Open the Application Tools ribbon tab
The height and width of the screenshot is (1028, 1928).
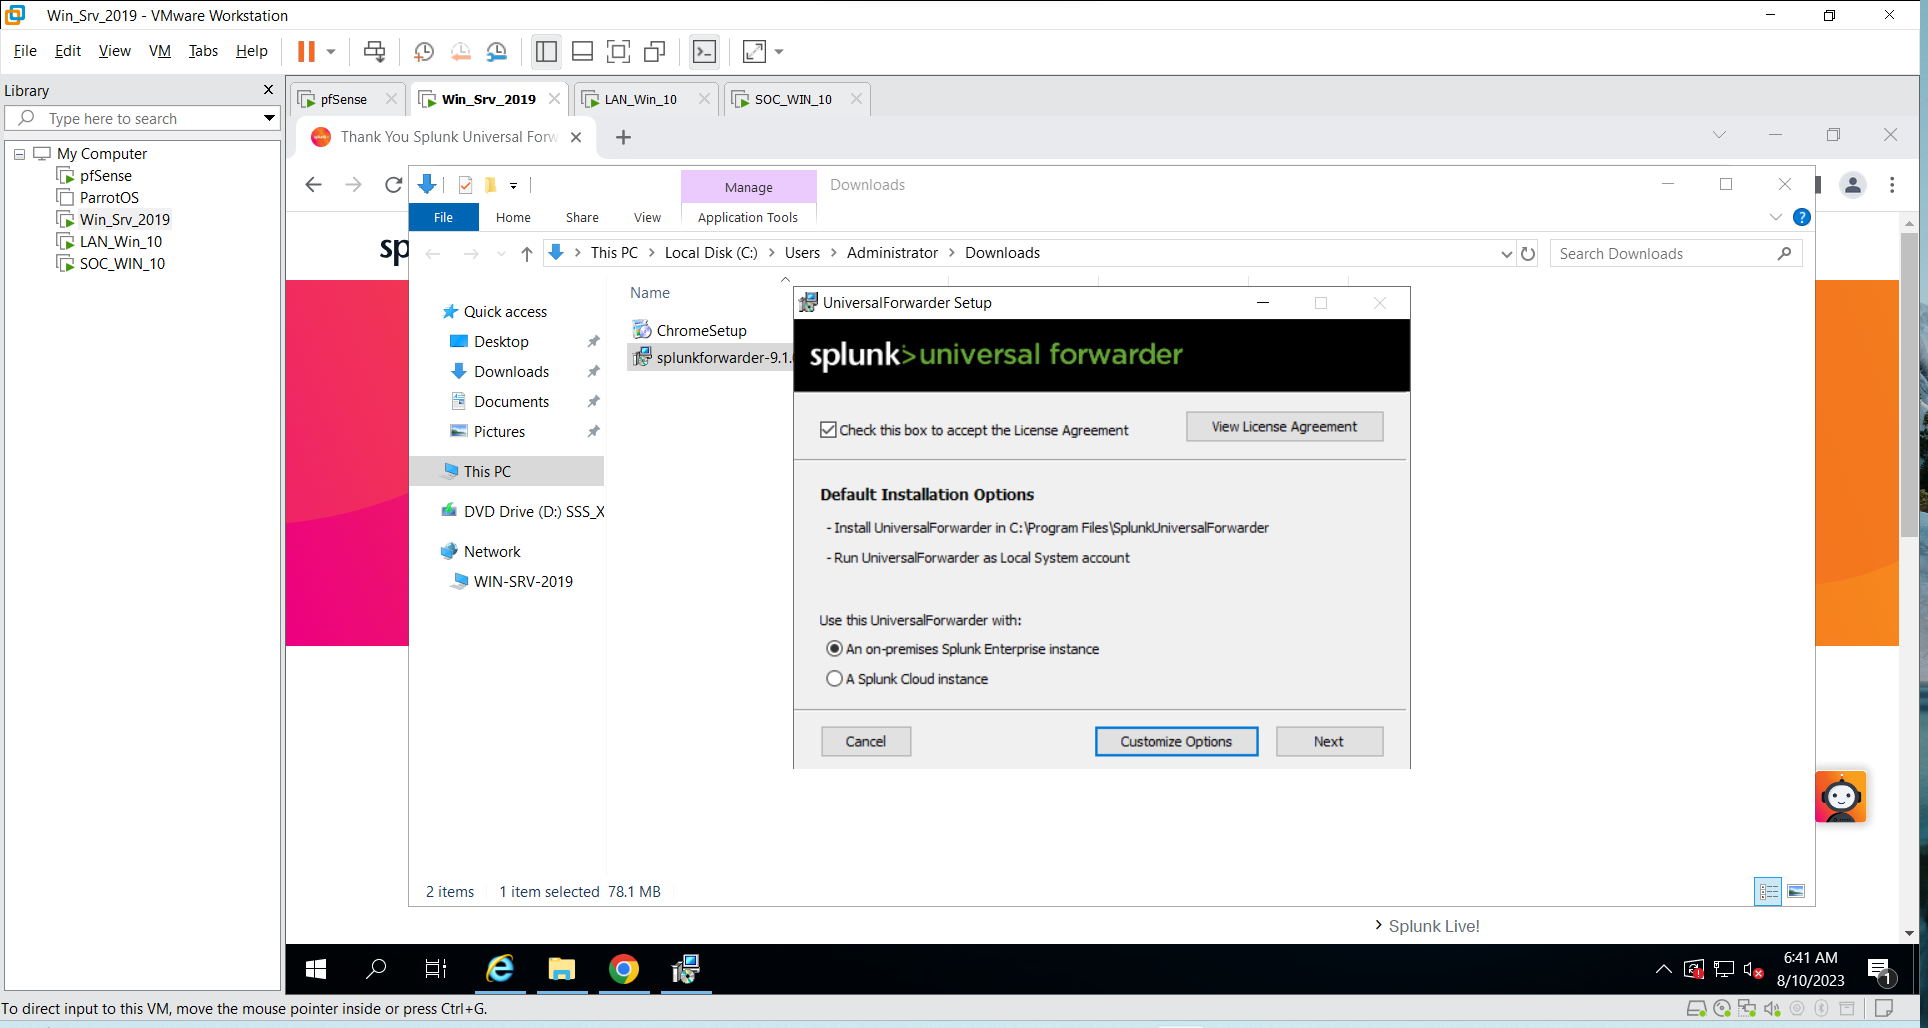point(748,217)
